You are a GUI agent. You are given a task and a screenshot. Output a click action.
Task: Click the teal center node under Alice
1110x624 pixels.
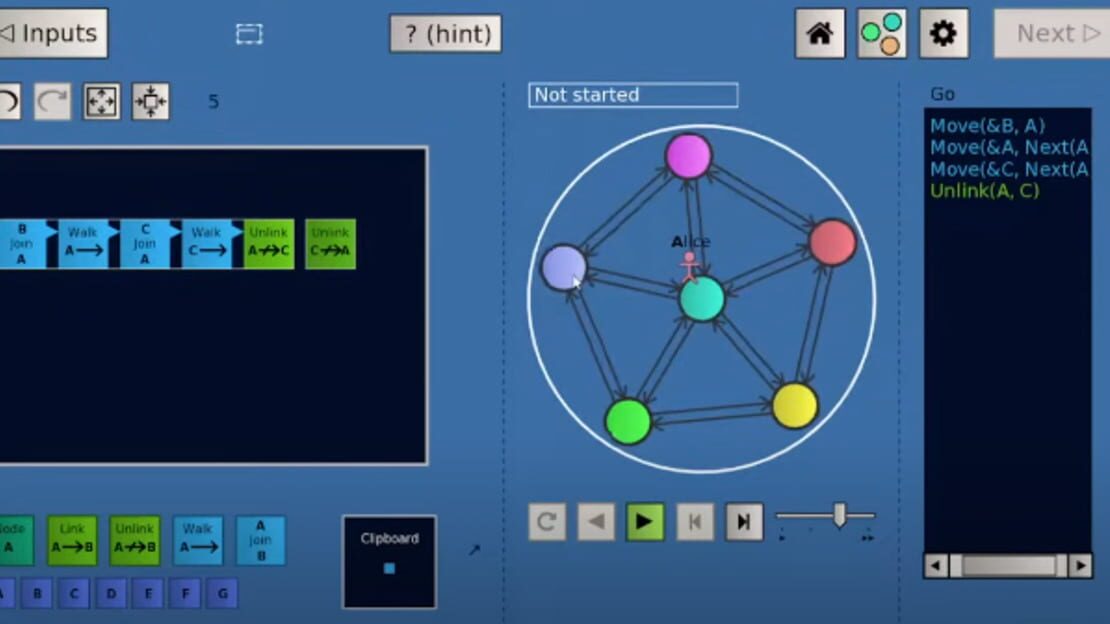click(x=702, y=300)
